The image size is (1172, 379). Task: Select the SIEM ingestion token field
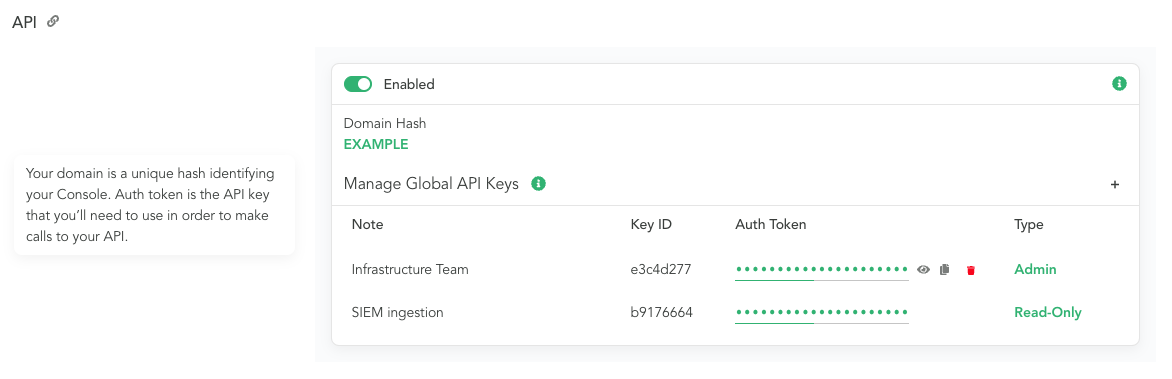[821, 312]
